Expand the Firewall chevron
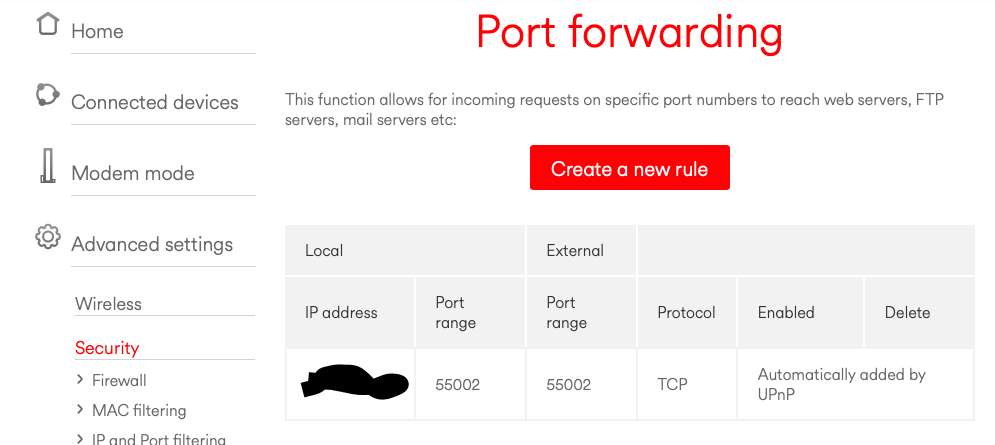This screenshot has width=995, height=445. click(80, 380)
